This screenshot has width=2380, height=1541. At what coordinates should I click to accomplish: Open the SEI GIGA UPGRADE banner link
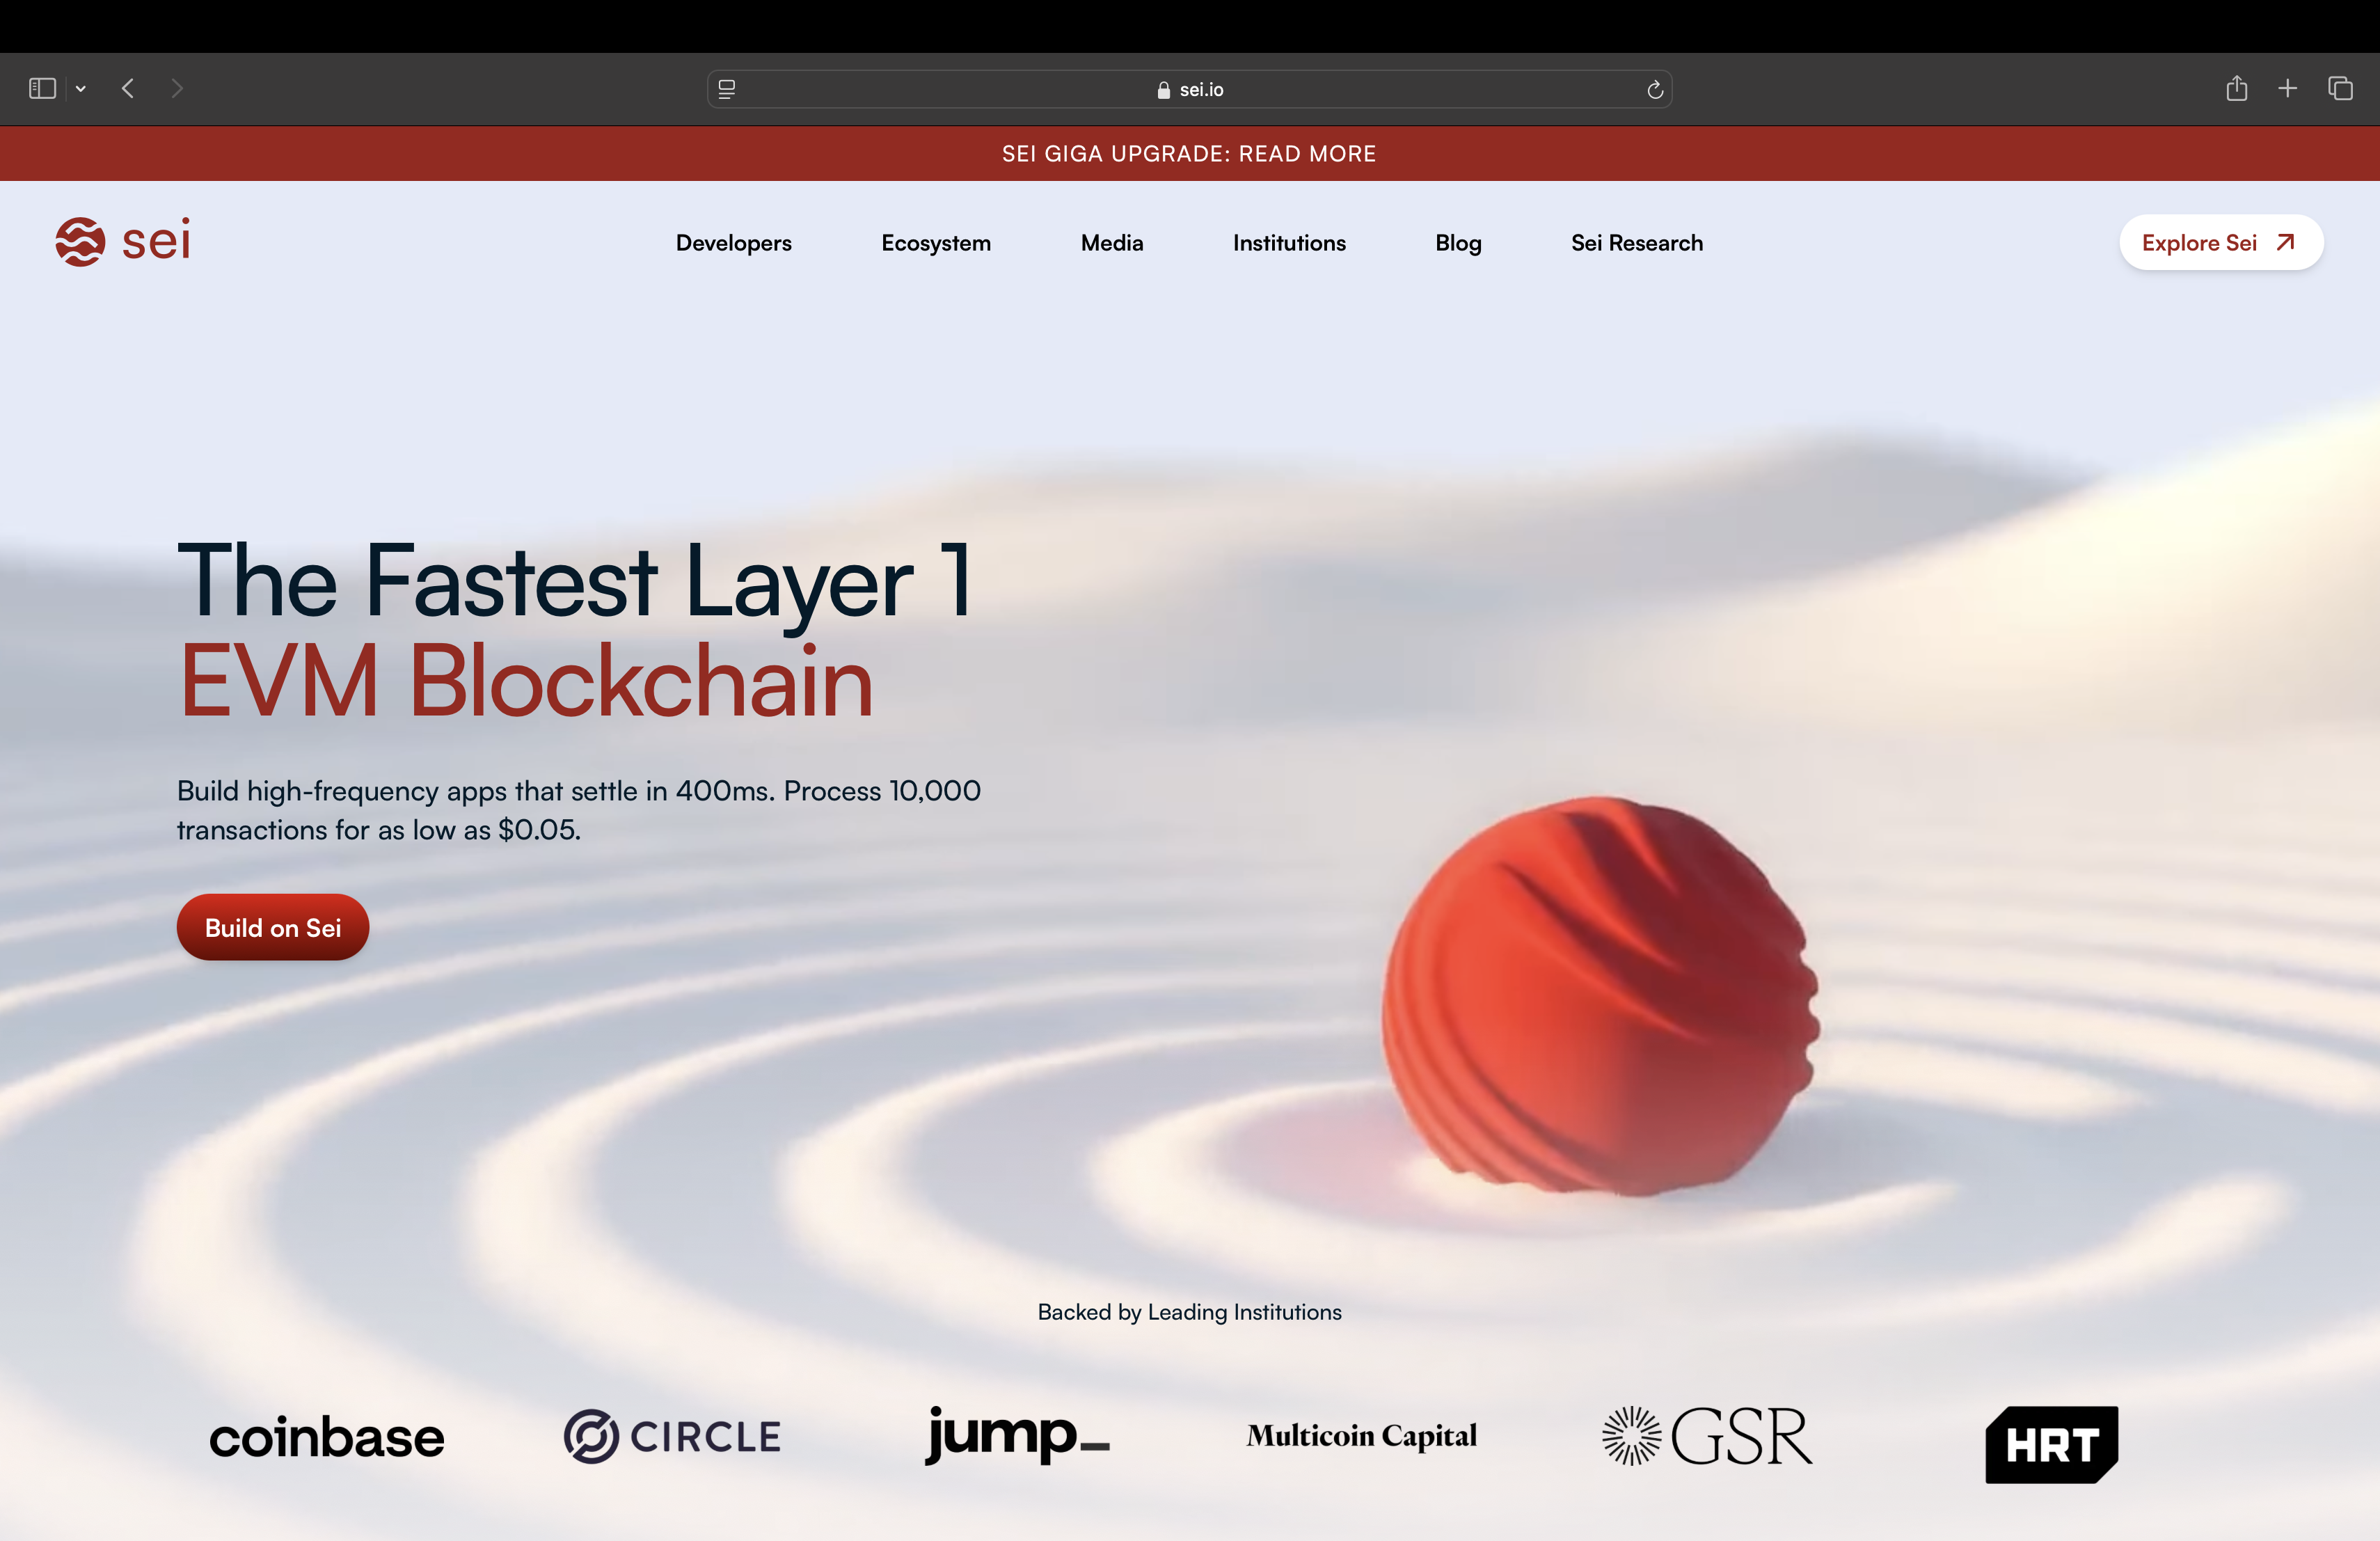[1189, 153]
